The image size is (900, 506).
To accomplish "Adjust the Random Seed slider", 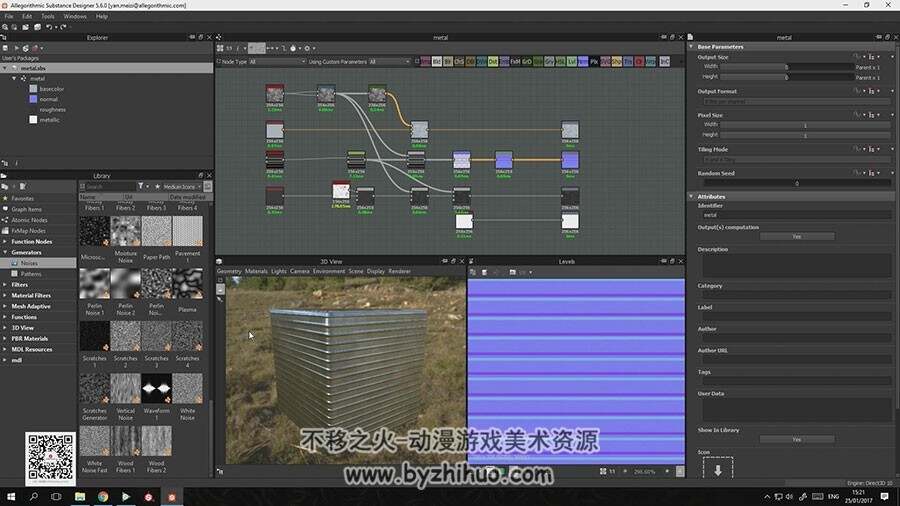I will pos(797,183).
